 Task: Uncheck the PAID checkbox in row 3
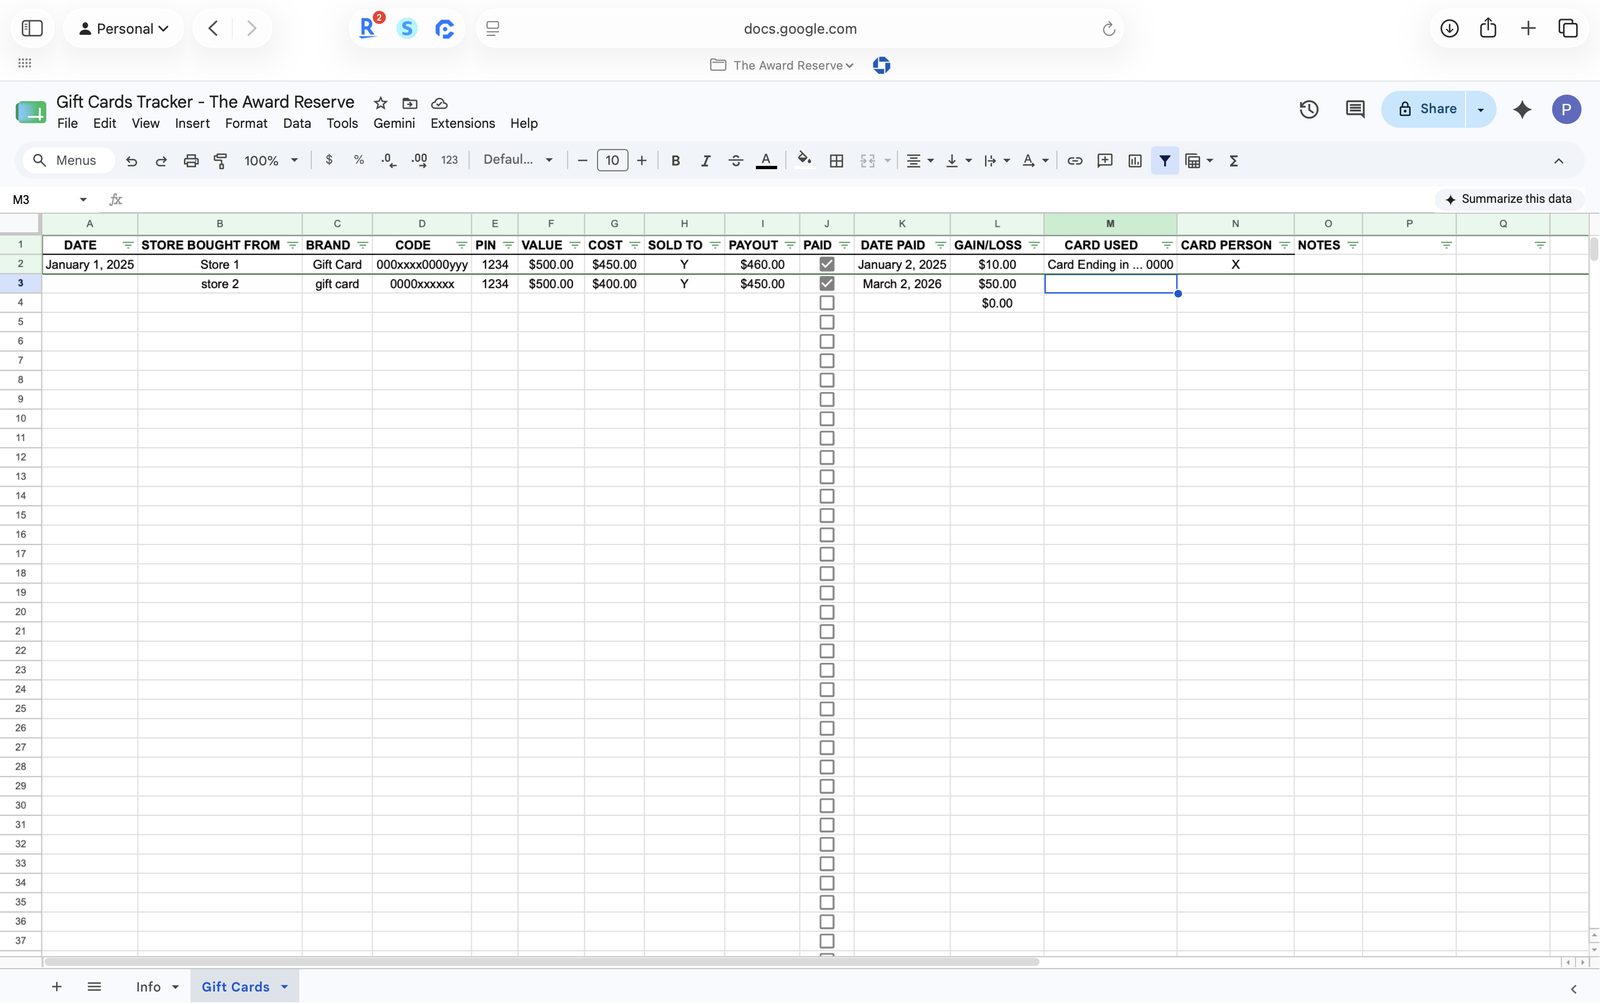pyautogui.click(x=827, y=284)
